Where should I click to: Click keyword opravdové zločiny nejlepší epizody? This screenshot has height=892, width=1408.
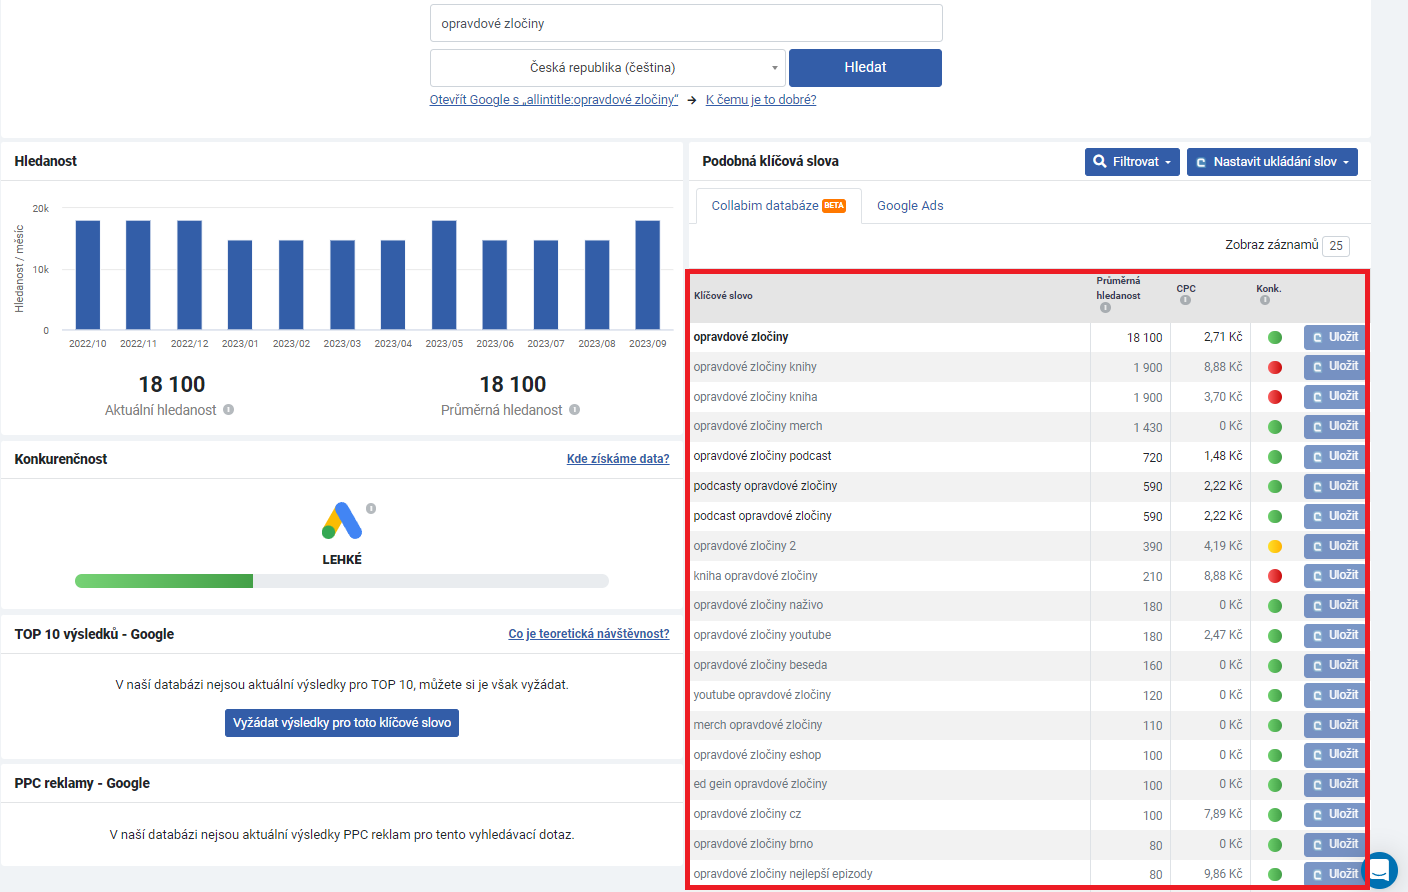click(783, 874)
